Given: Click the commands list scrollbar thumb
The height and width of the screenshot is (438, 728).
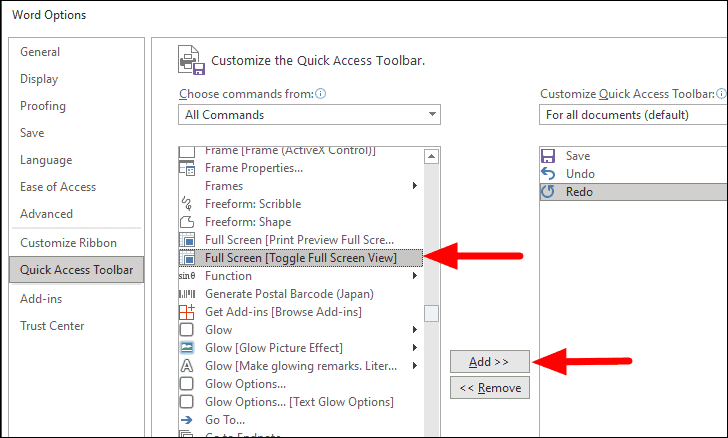Looking at the screenshot, I should click(x=431, y=314).
